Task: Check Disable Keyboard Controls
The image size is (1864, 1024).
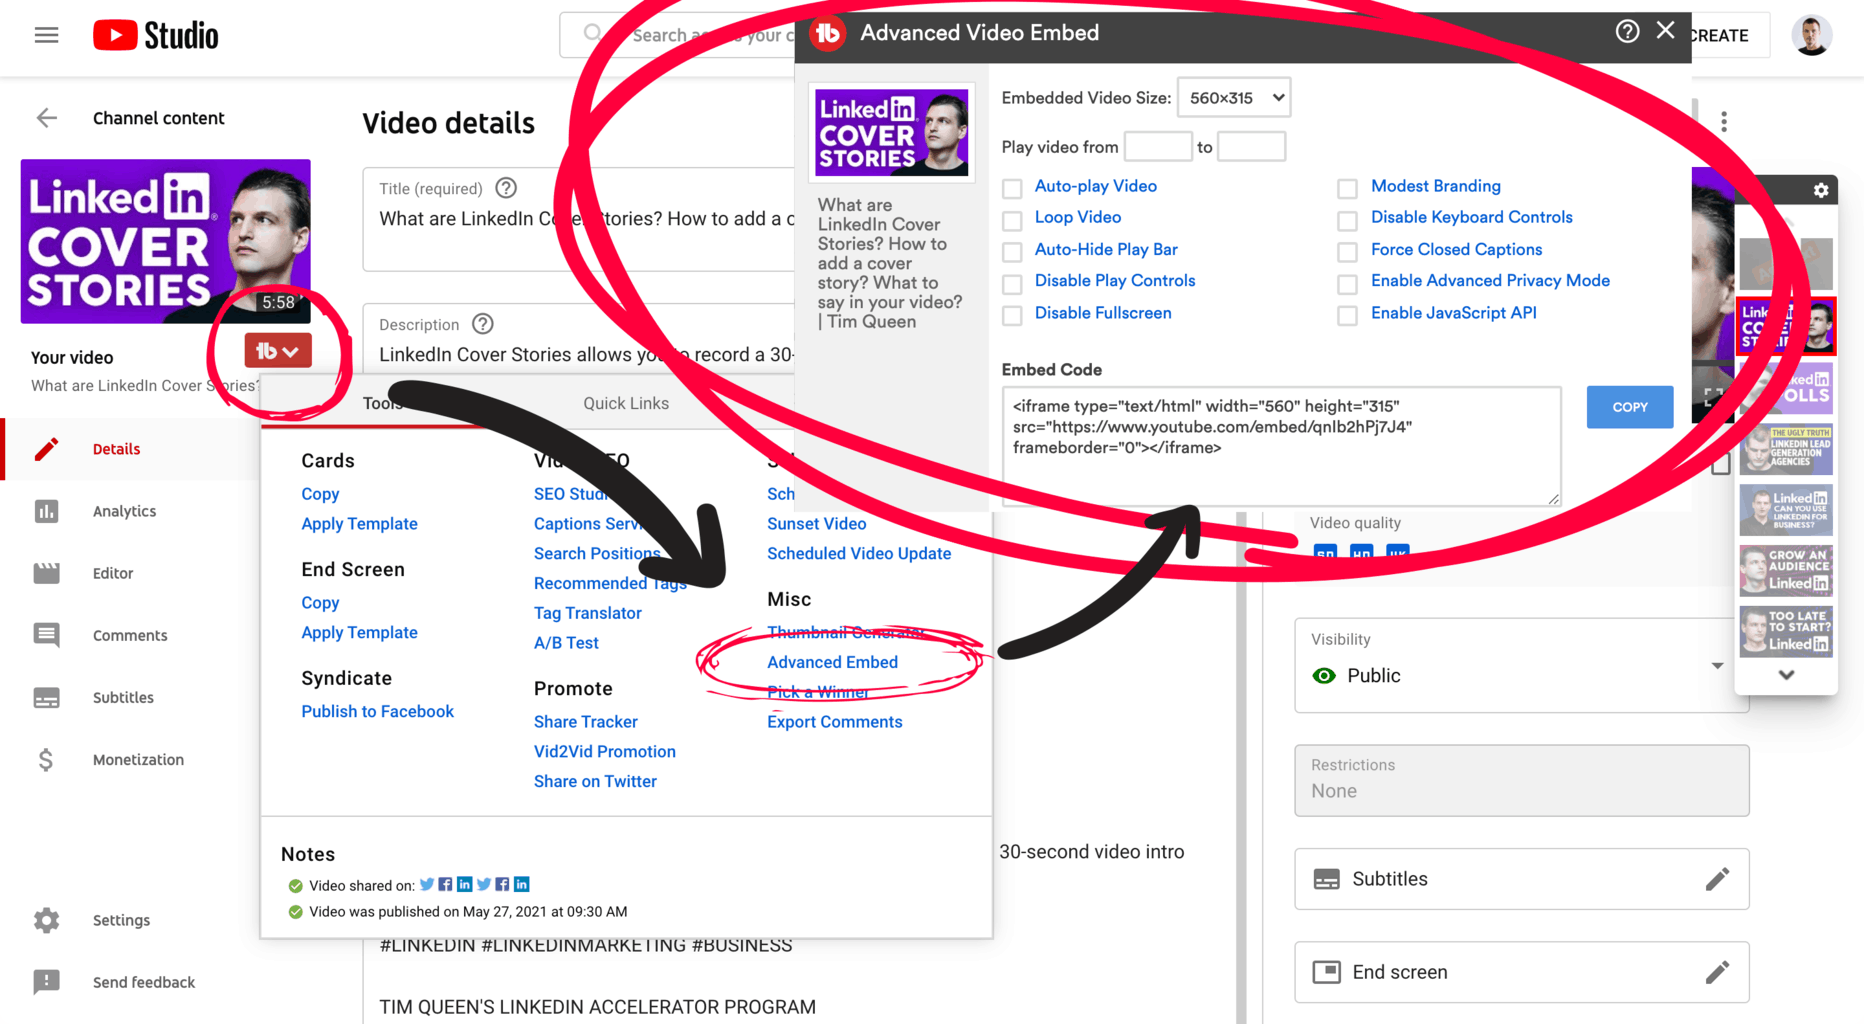Action: tap(1347, 220)
